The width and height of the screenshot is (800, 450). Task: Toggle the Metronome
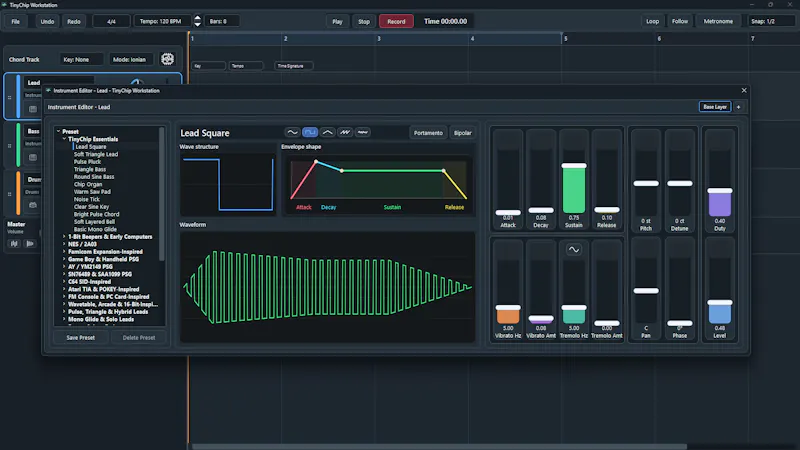[x=718, y=21]
